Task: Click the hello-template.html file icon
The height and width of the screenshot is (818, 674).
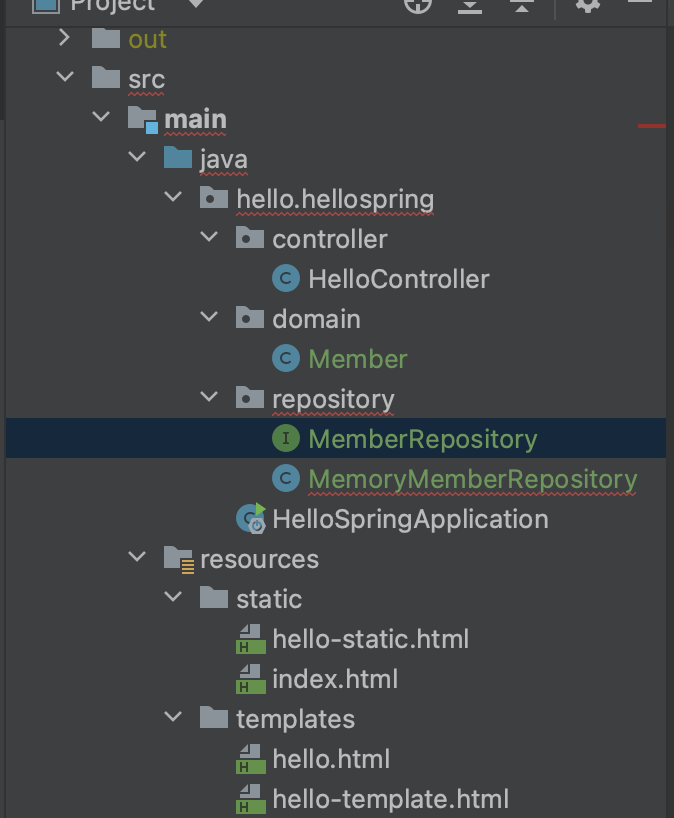Action: pos(250,799)
